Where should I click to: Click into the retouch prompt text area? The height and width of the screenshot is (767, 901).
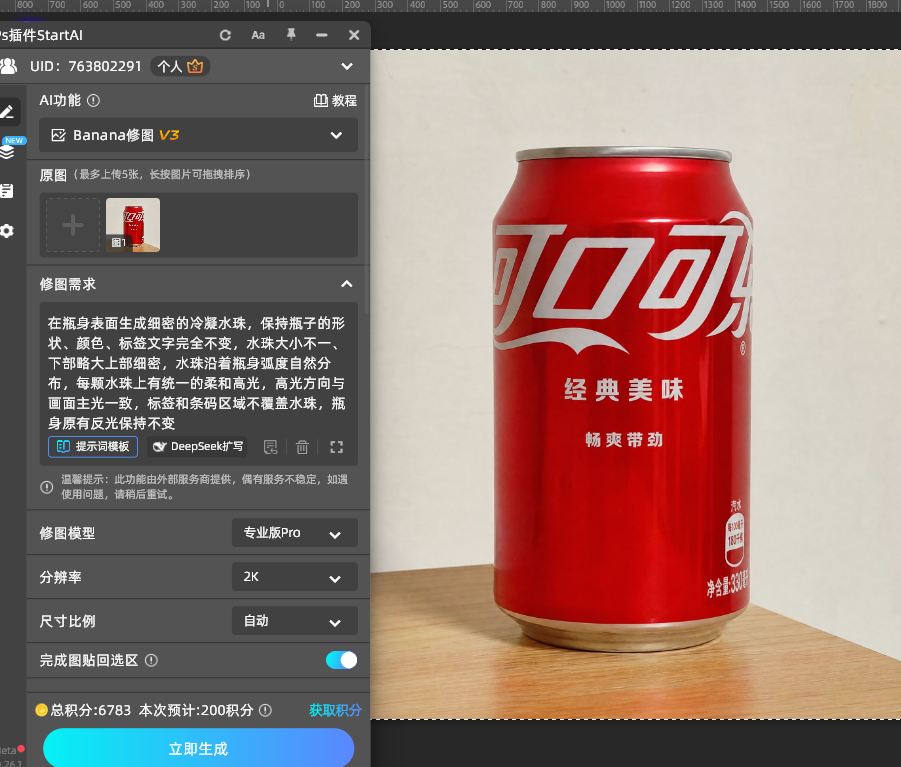coord(197,373)
